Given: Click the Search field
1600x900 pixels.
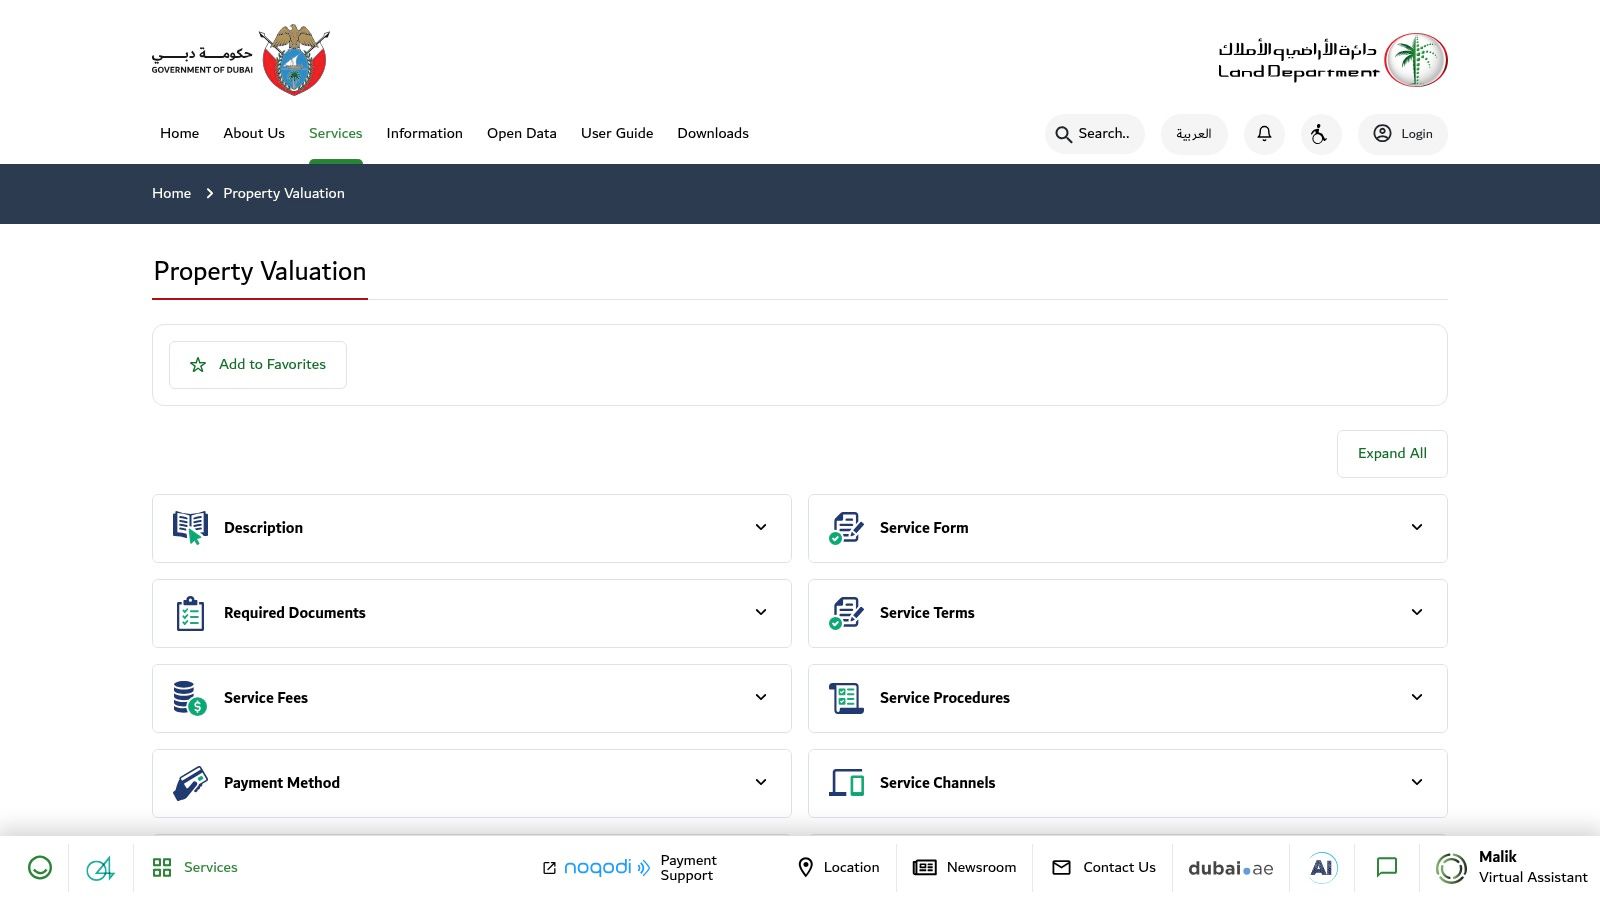Looking at the screenshot, I should point(1094,134).
